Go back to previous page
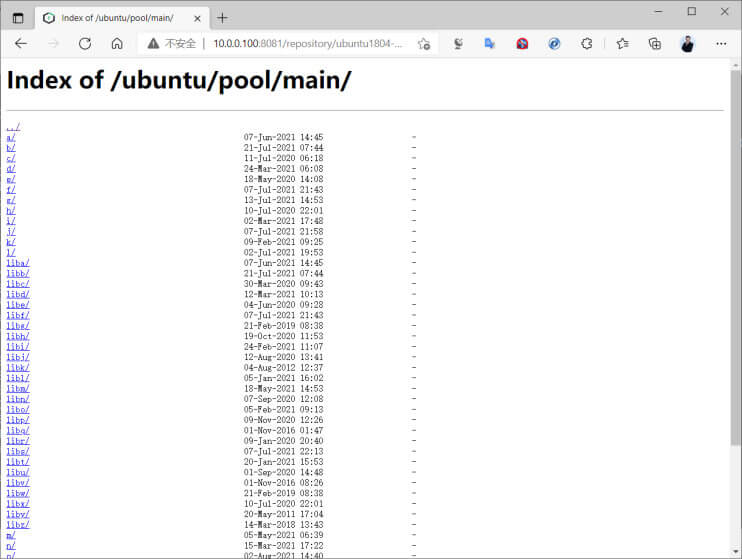 pyautogui.click(x=21, y=44)
